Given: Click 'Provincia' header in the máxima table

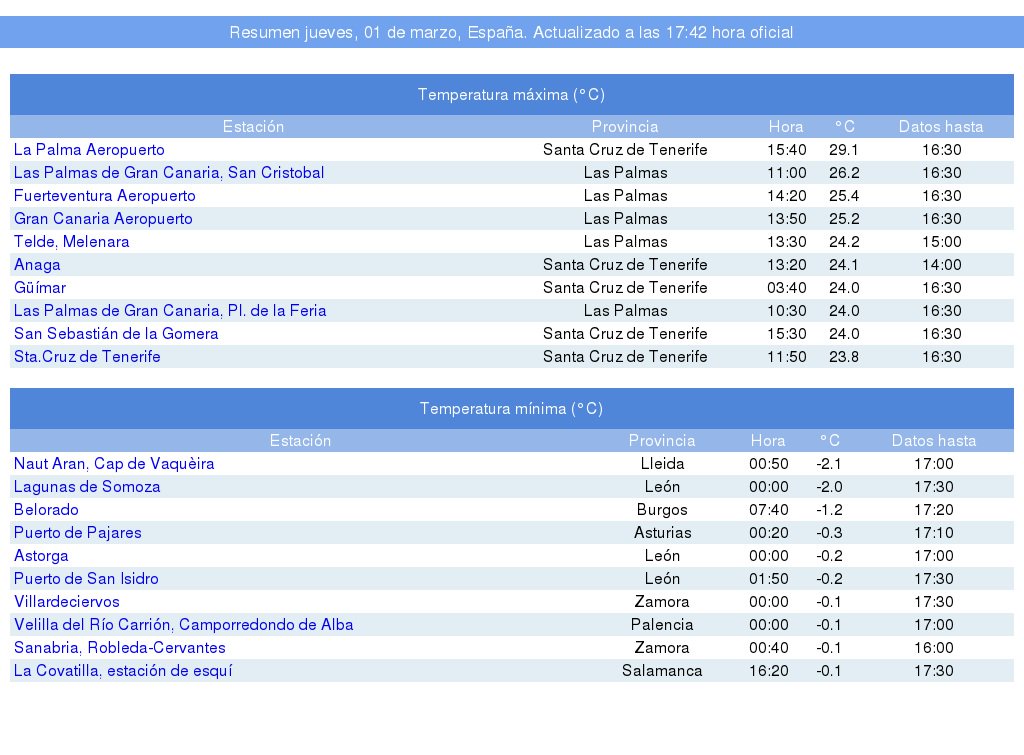Looking at the screenshot, I should coord(625,127).
